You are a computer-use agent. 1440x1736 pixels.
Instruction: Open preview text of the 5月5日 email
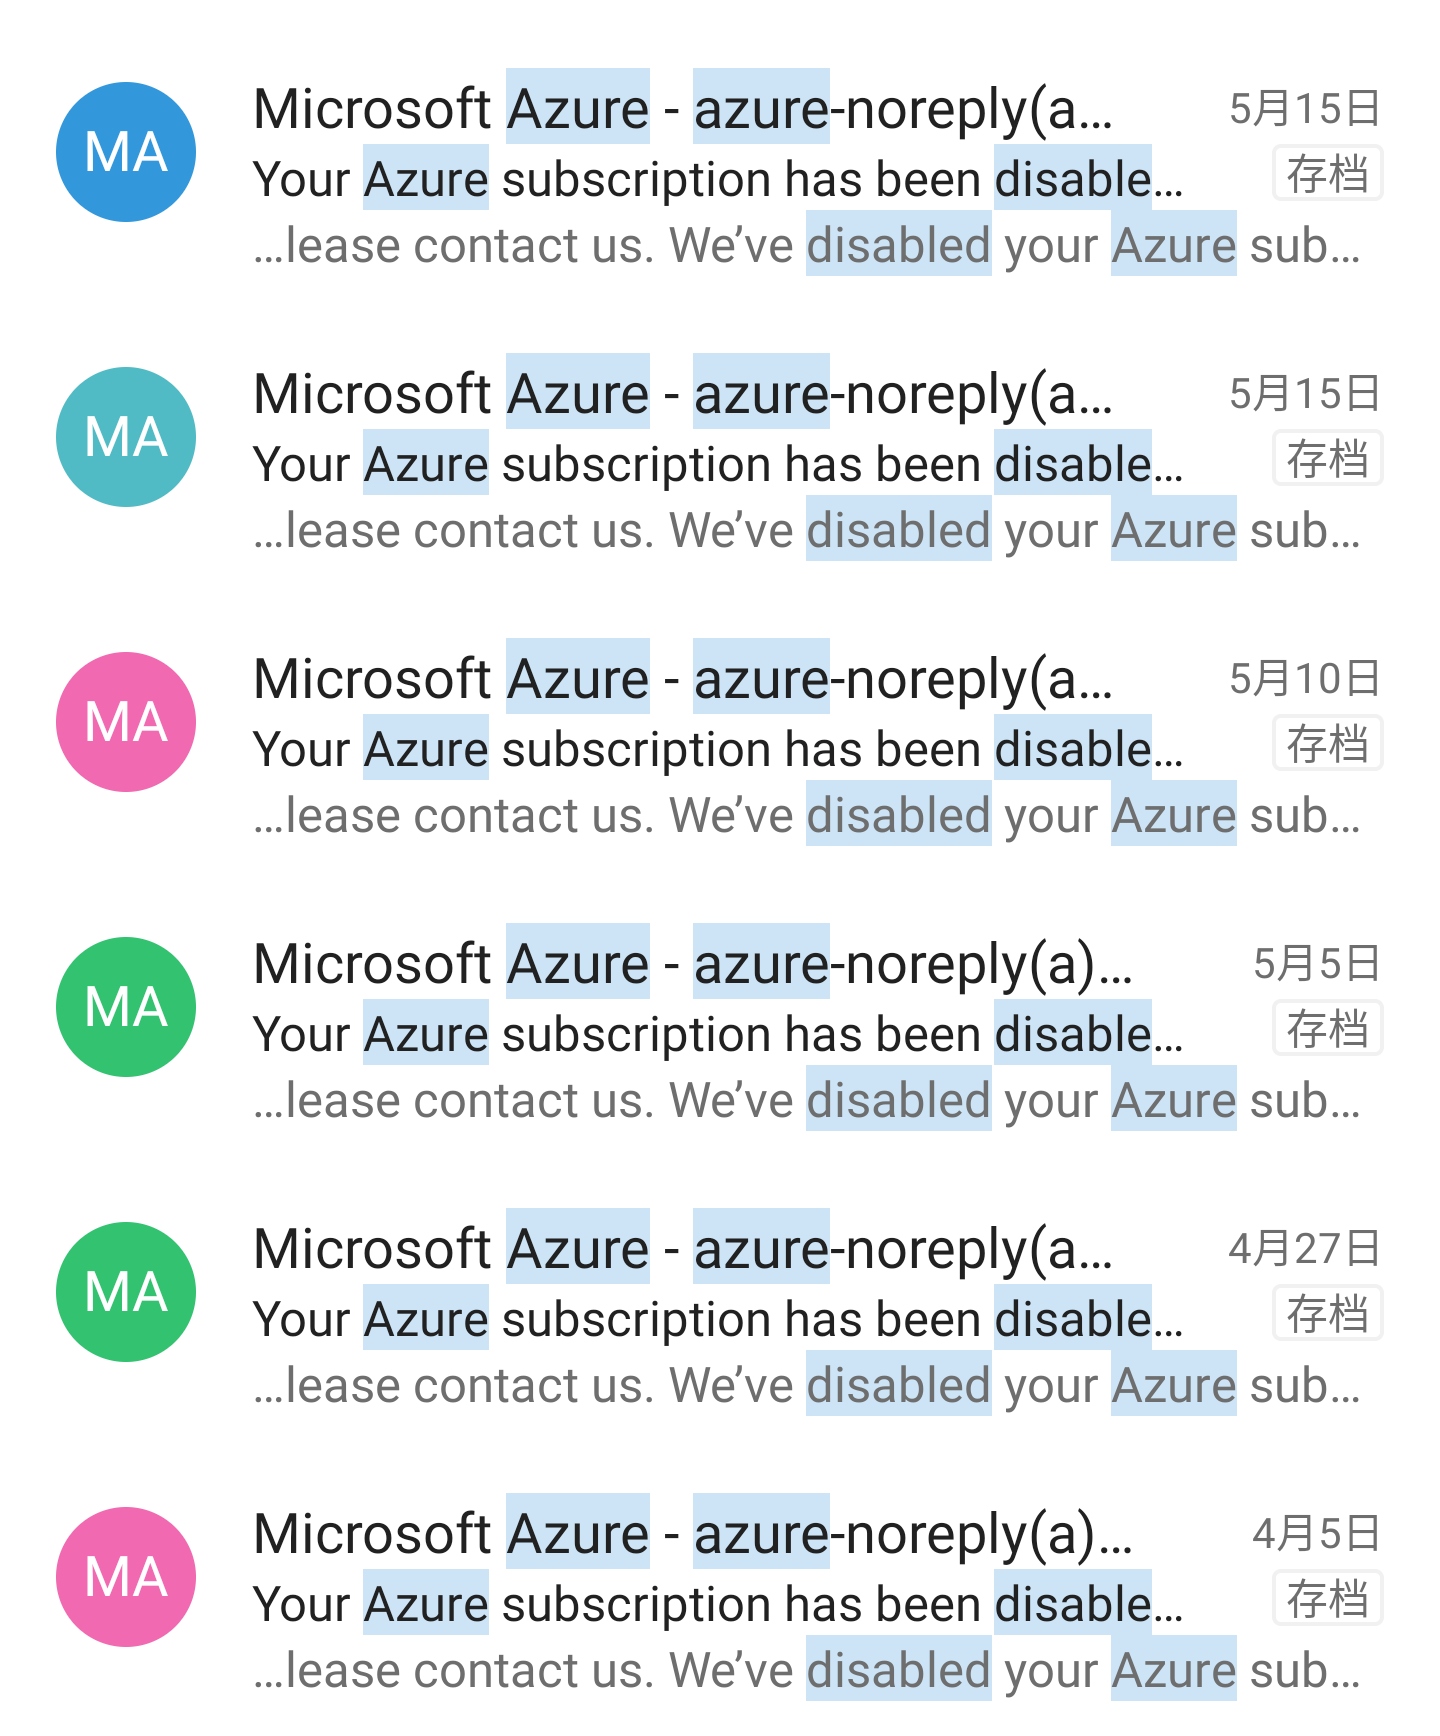point(806,1101)
